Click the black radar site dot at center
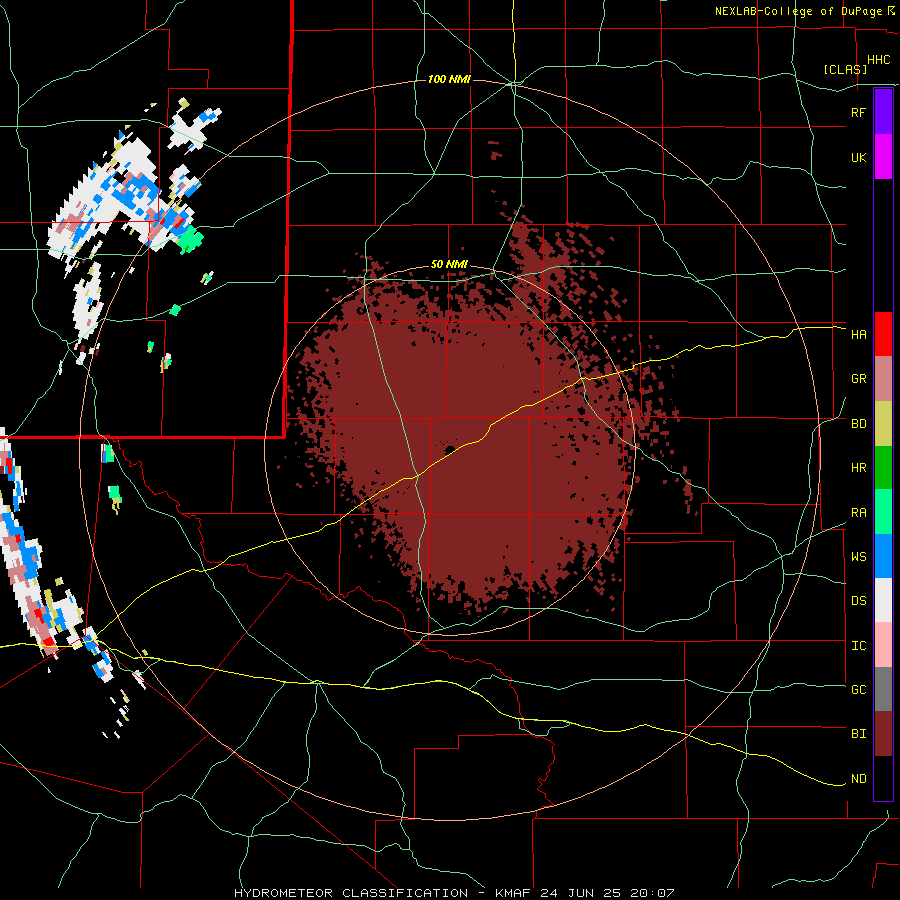The image size is (900, 900). [450, 449]
